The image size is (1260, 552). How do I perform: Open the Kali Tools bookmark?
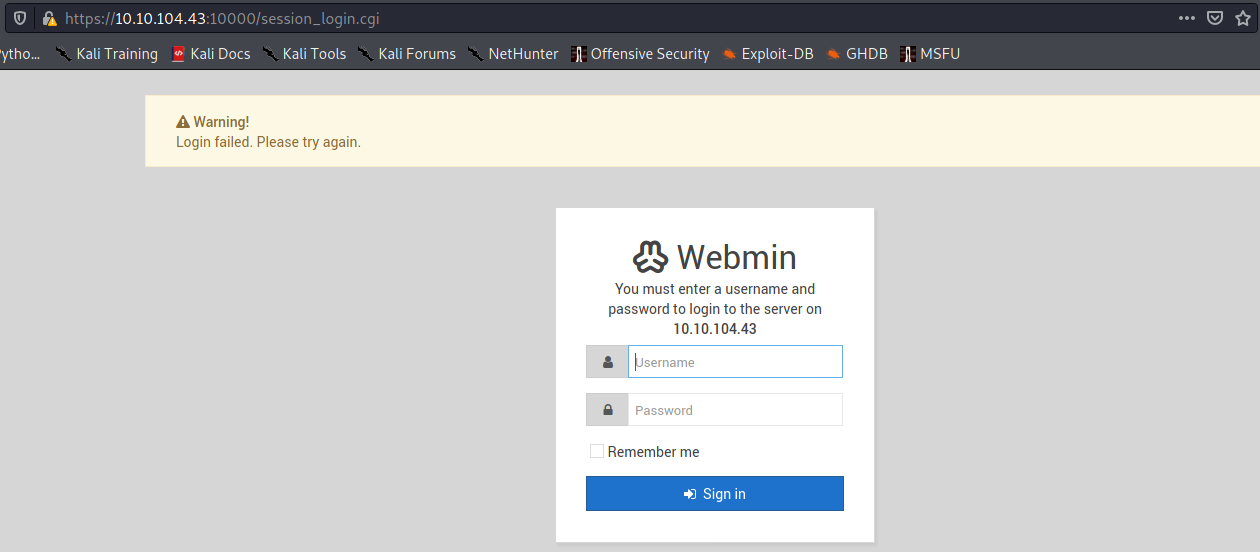(x=304, y=54)
